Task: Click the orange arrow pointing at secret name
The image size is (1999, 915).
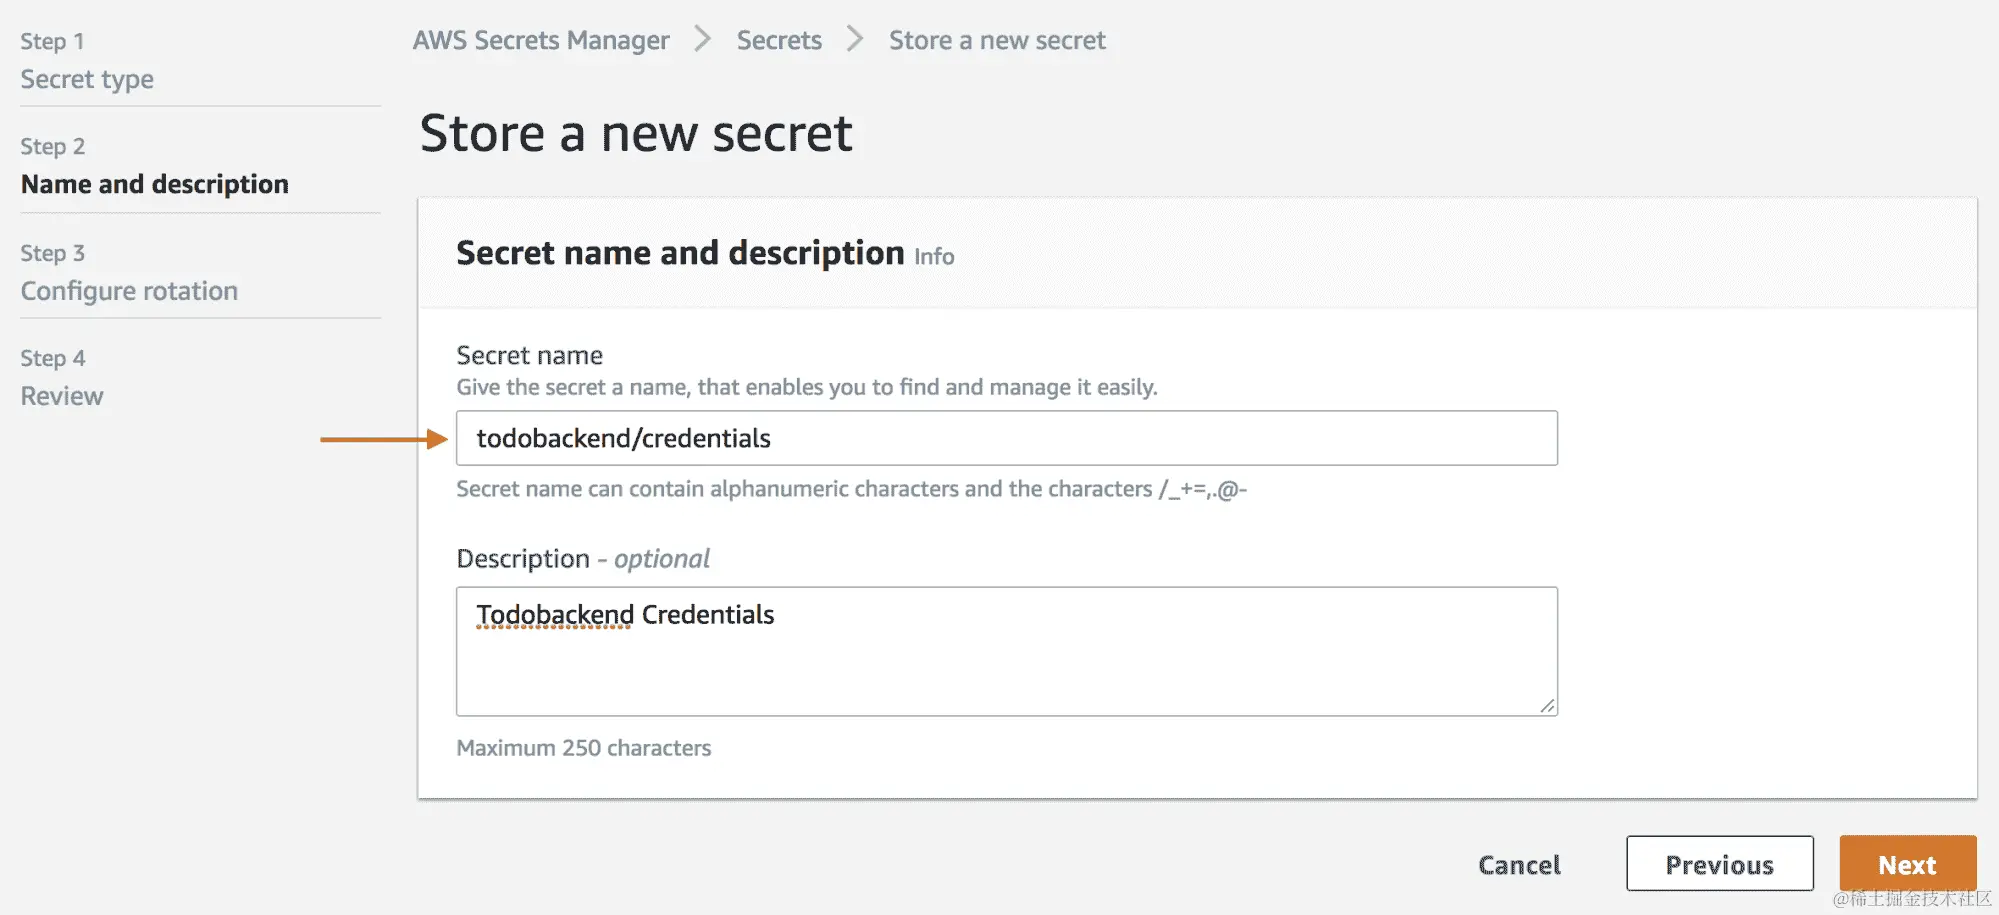Action: (383, 439)
